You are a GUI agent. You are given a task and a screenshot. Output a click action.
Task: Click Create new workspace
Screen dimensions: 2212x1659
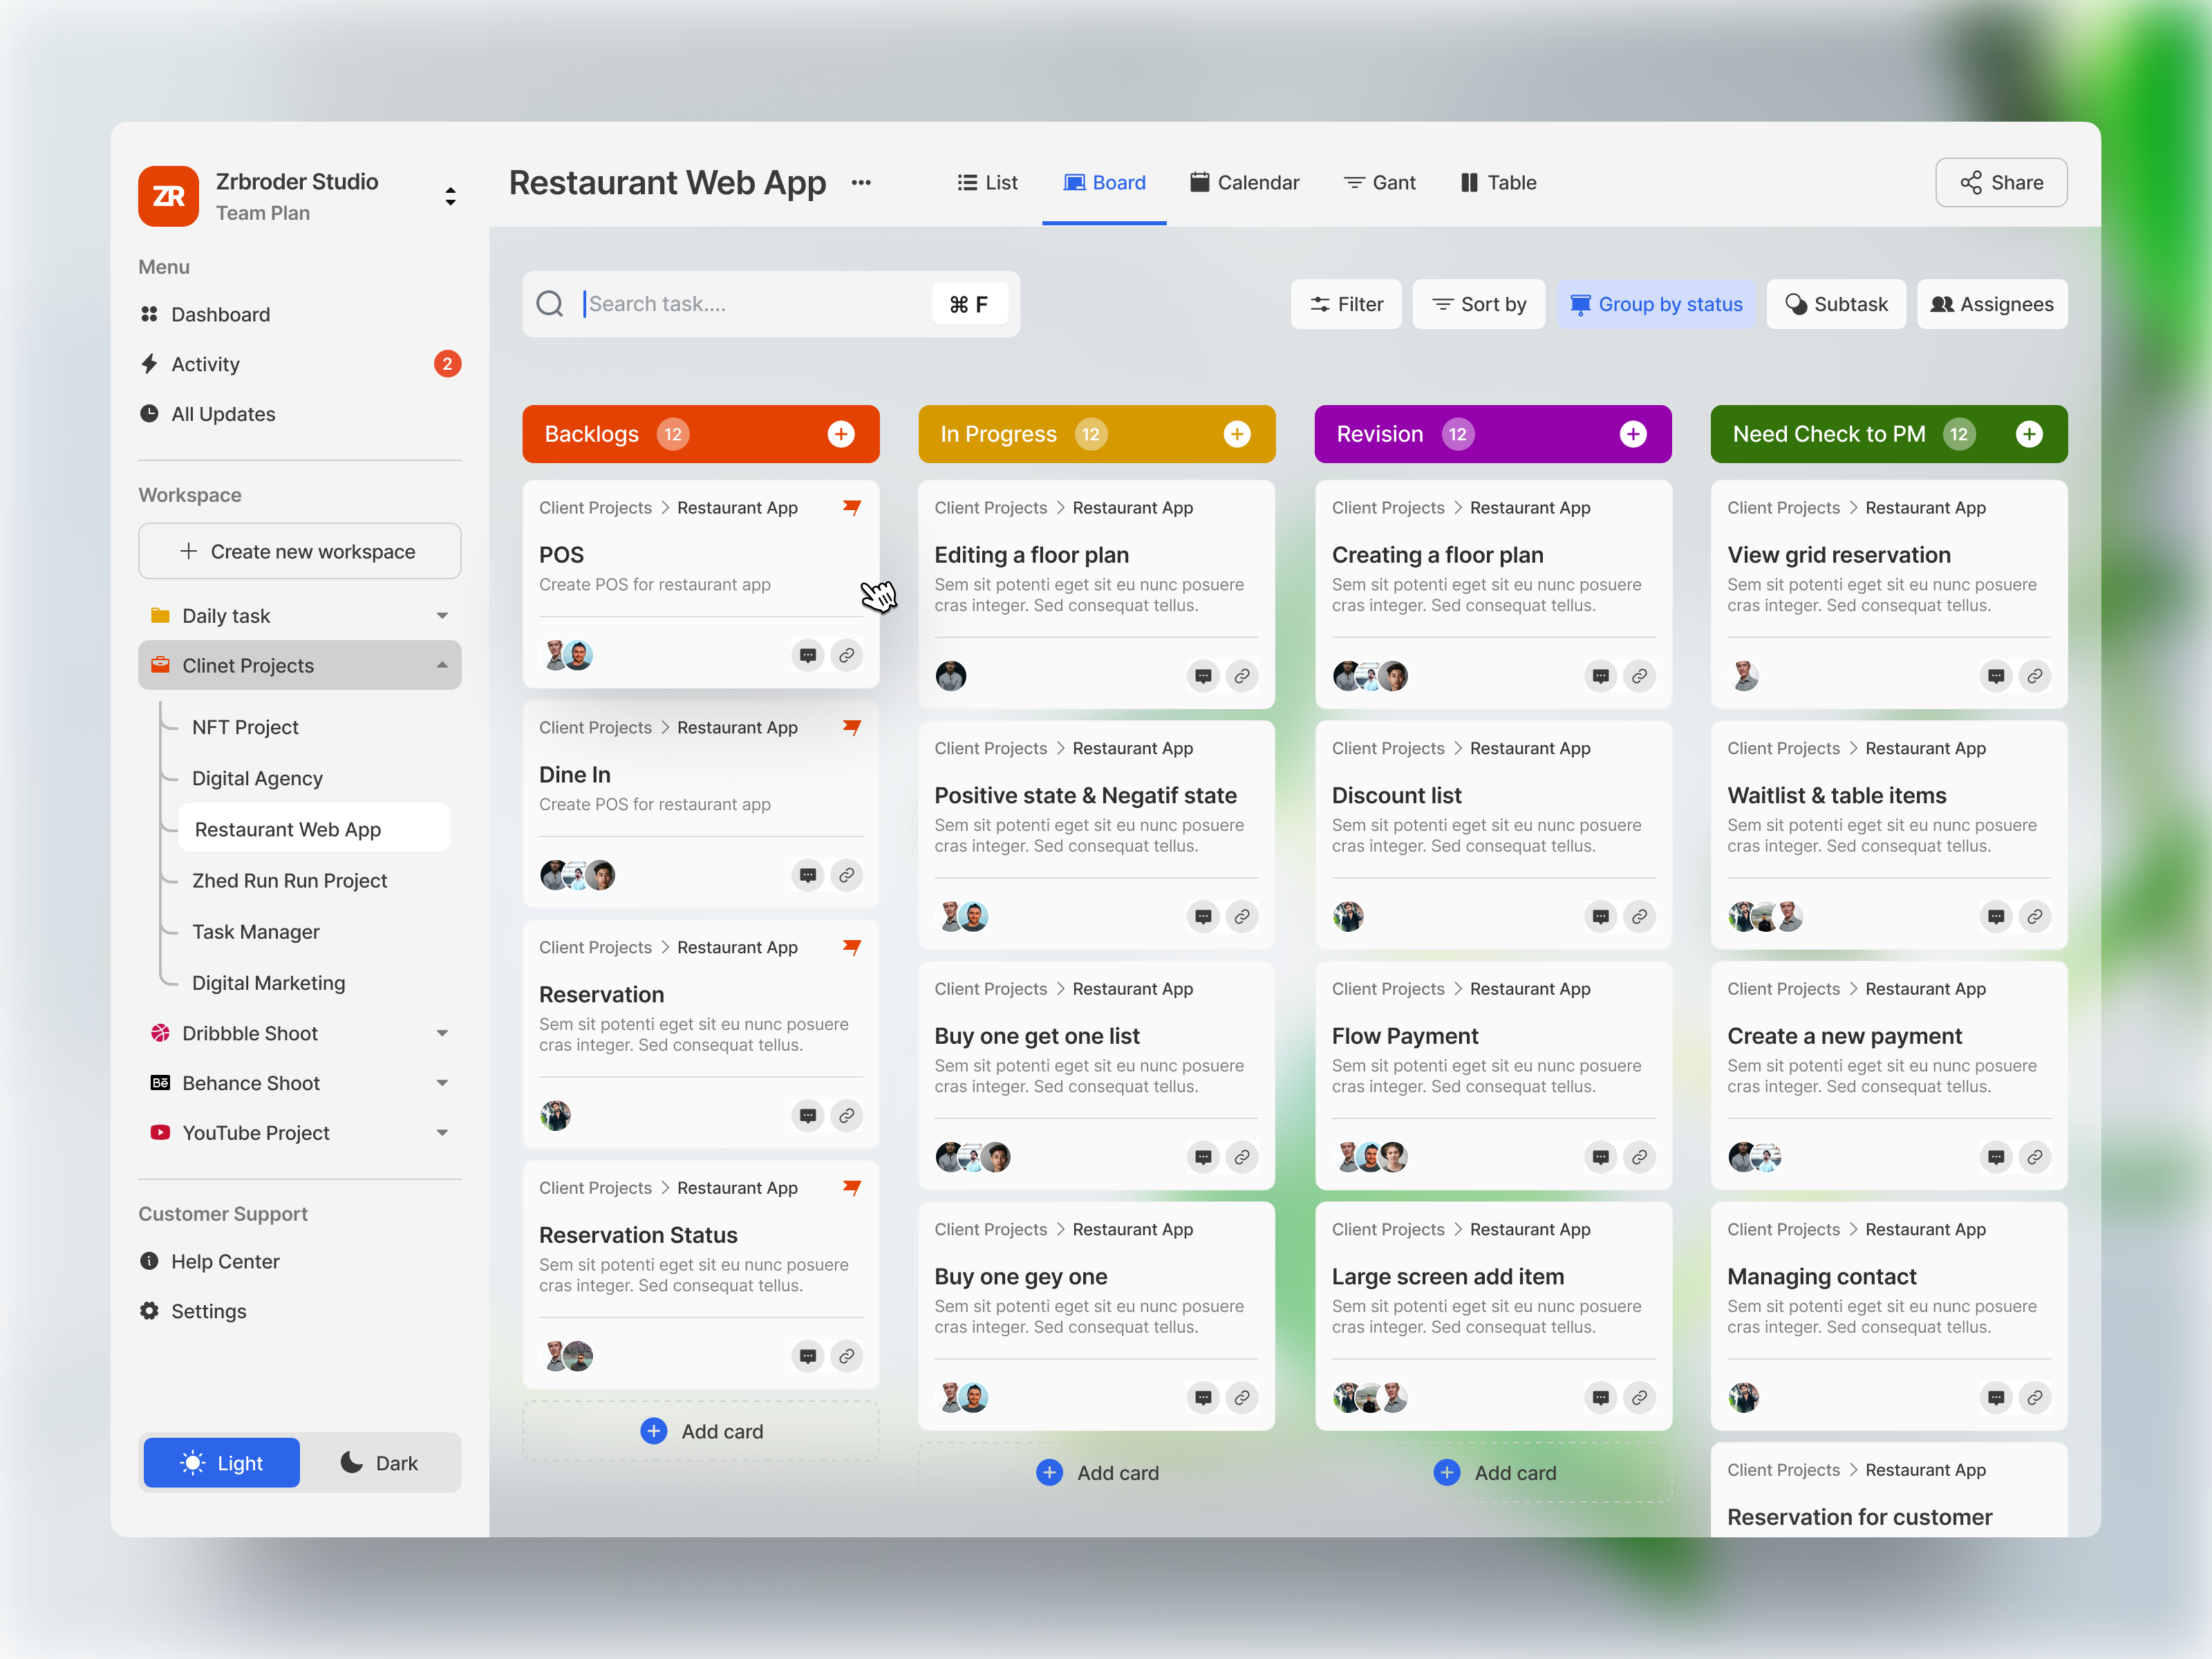click(x=299, y=550)
